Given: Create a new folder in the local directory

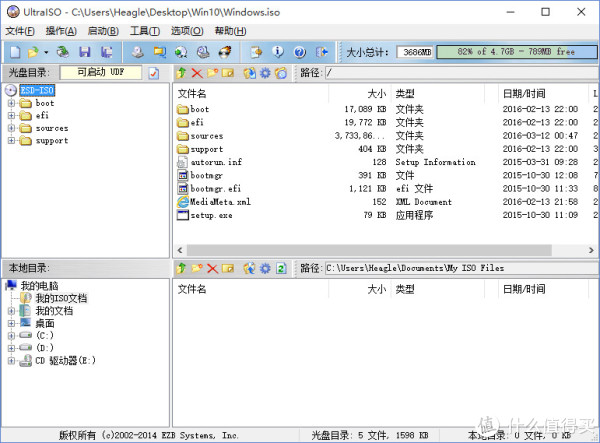Looking at the screenshot, I should (197, 268).
